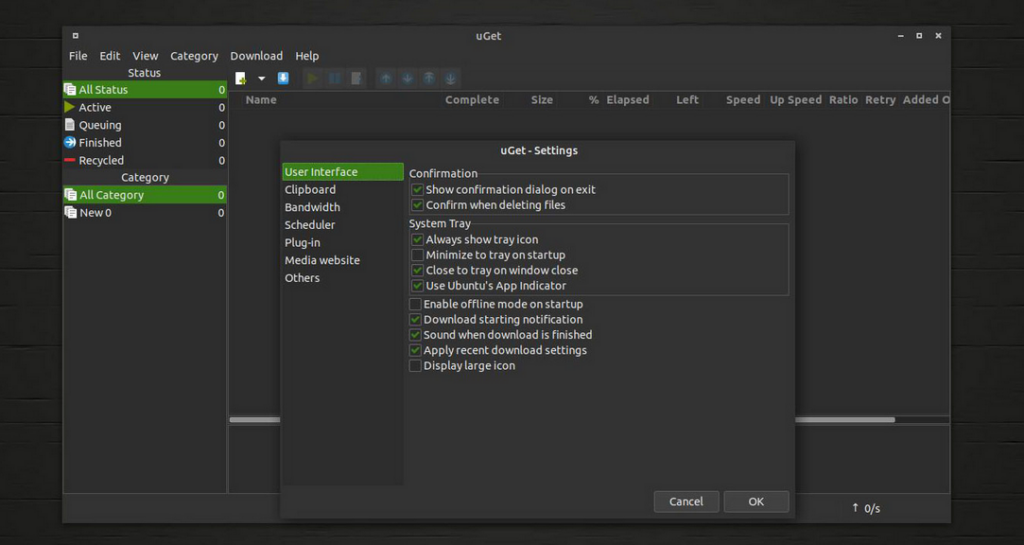Toggle Apply recent download settings

coord(415,350)
